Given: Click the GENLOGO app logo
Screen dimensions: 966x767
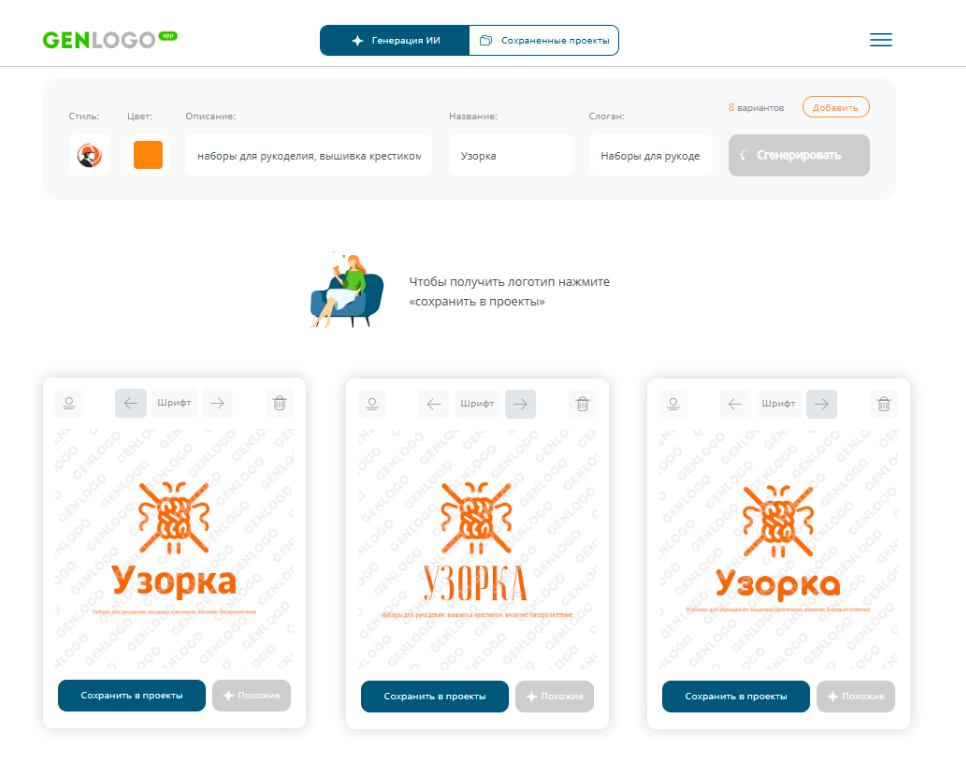Looking at the screenshot, I should [x=110, y=39].
